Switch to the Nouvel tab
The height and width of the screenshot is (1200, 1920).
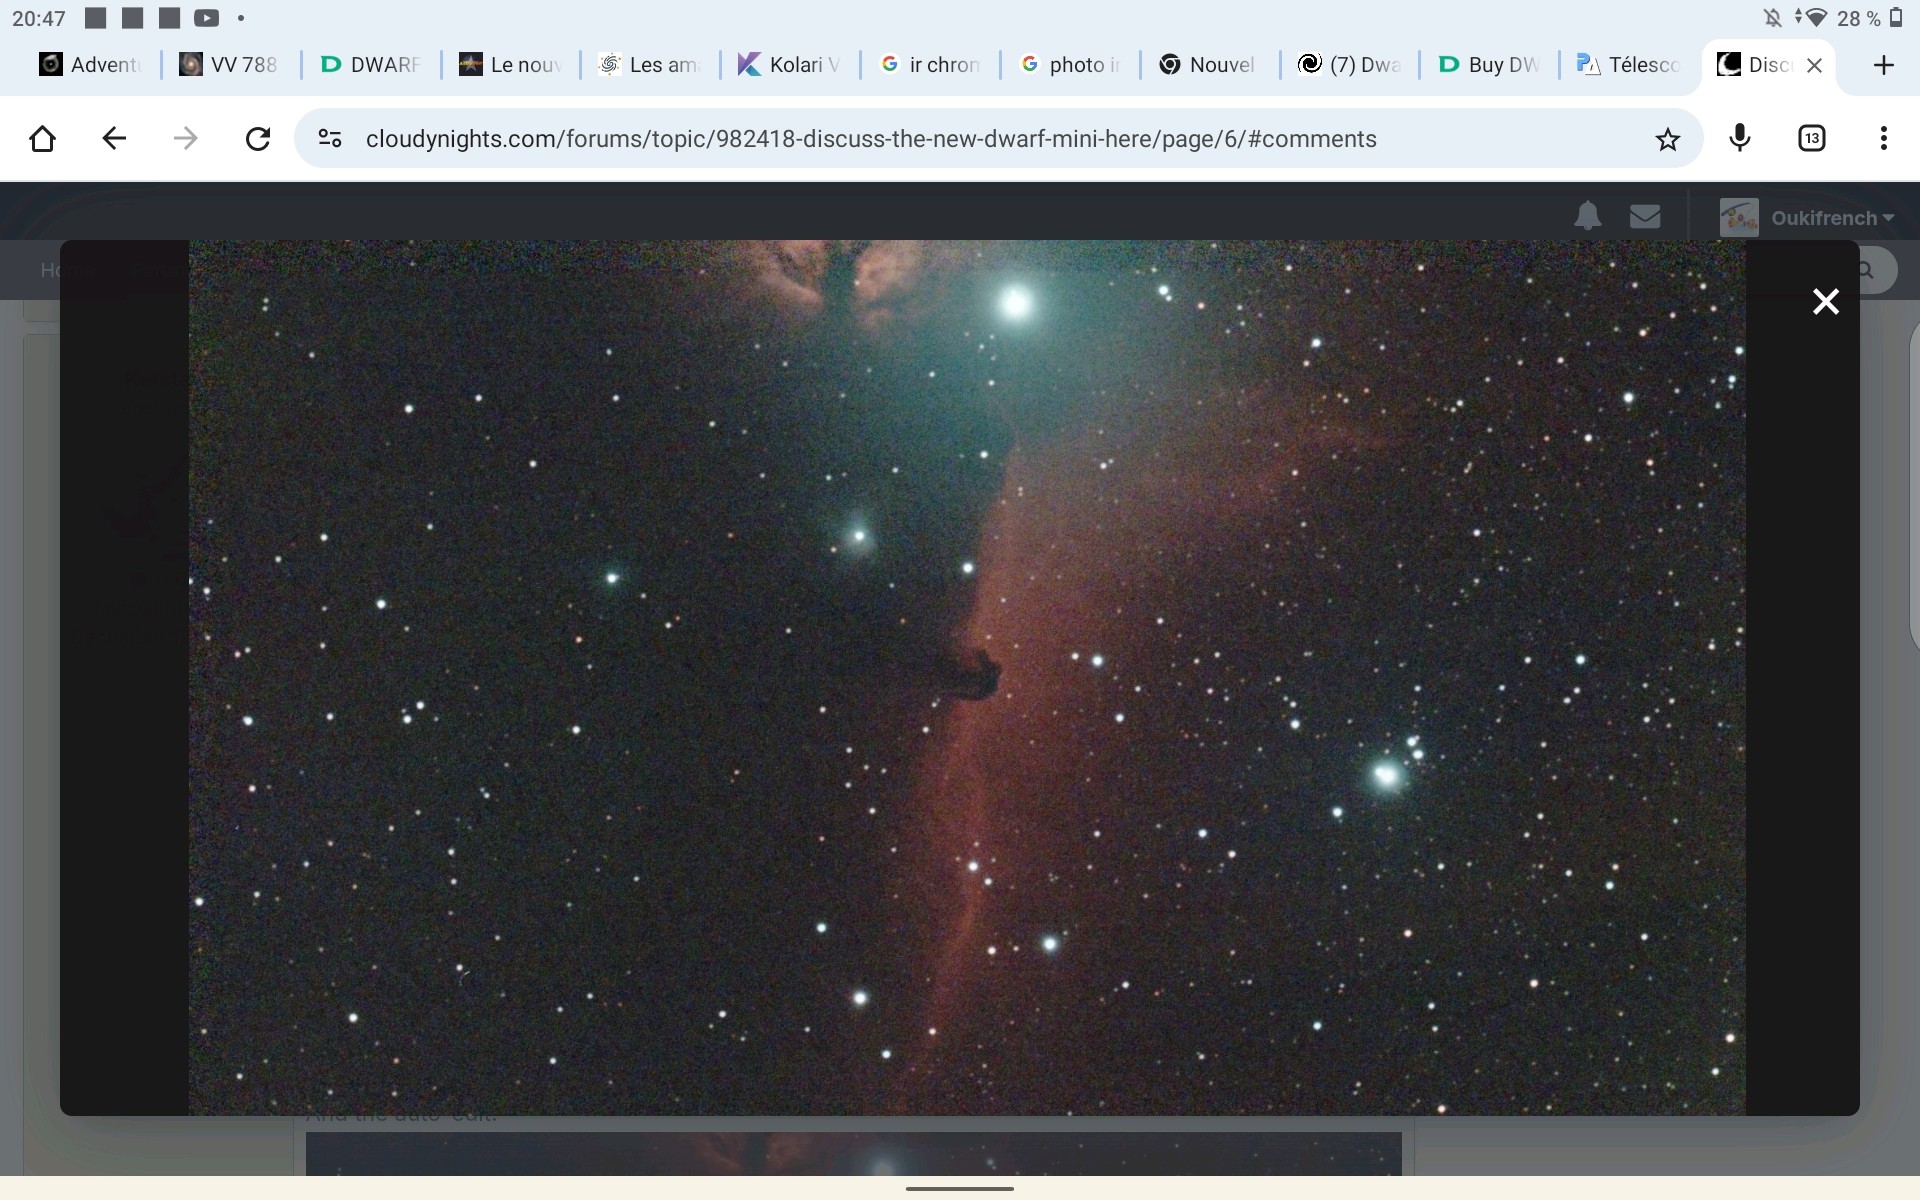(1208, 65)
